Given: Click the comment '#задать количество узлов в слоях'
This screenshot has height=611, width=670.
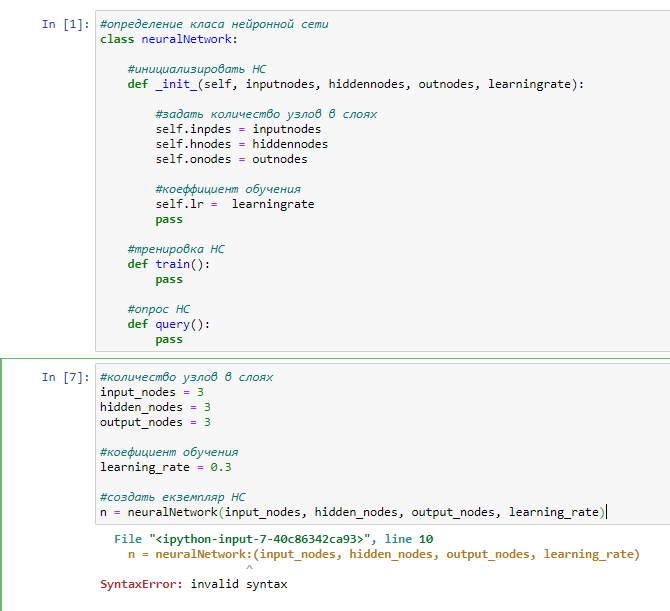Looking at the screenshot, I should point(266,114).
